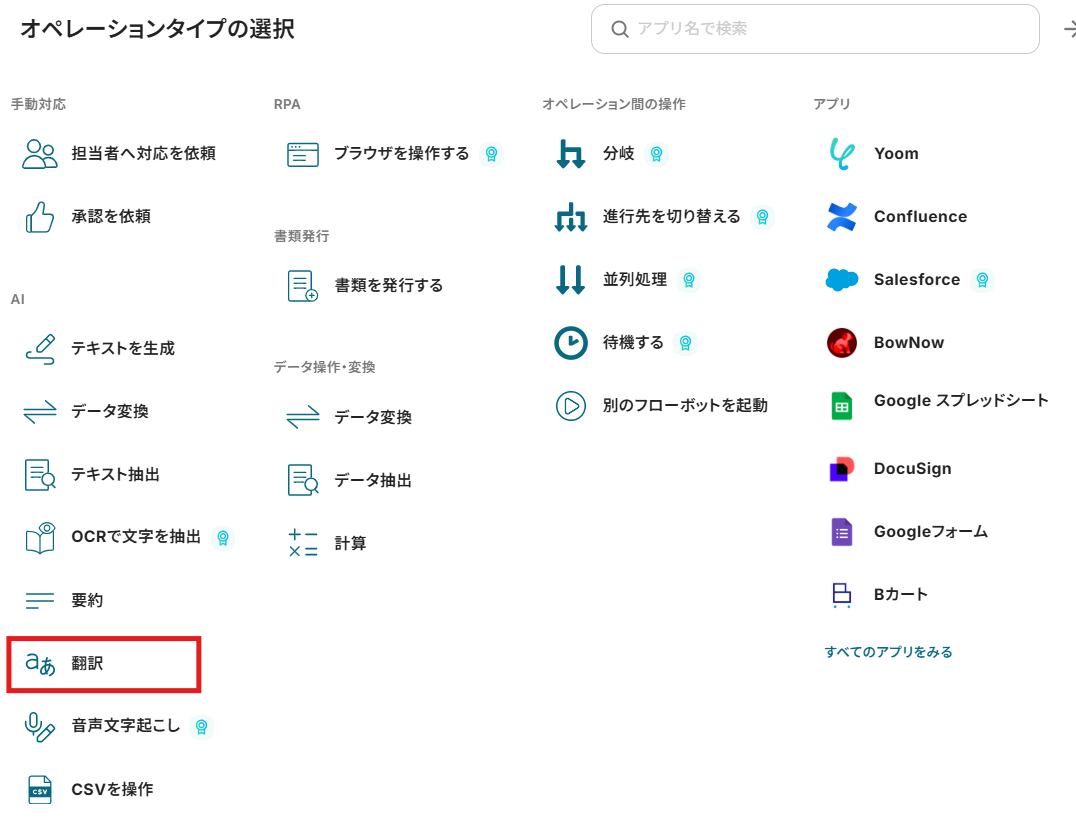Click the 翻訳 translation icon
Image resolution: width=1076 pixels, height=822 pixels.
point(40,664)
